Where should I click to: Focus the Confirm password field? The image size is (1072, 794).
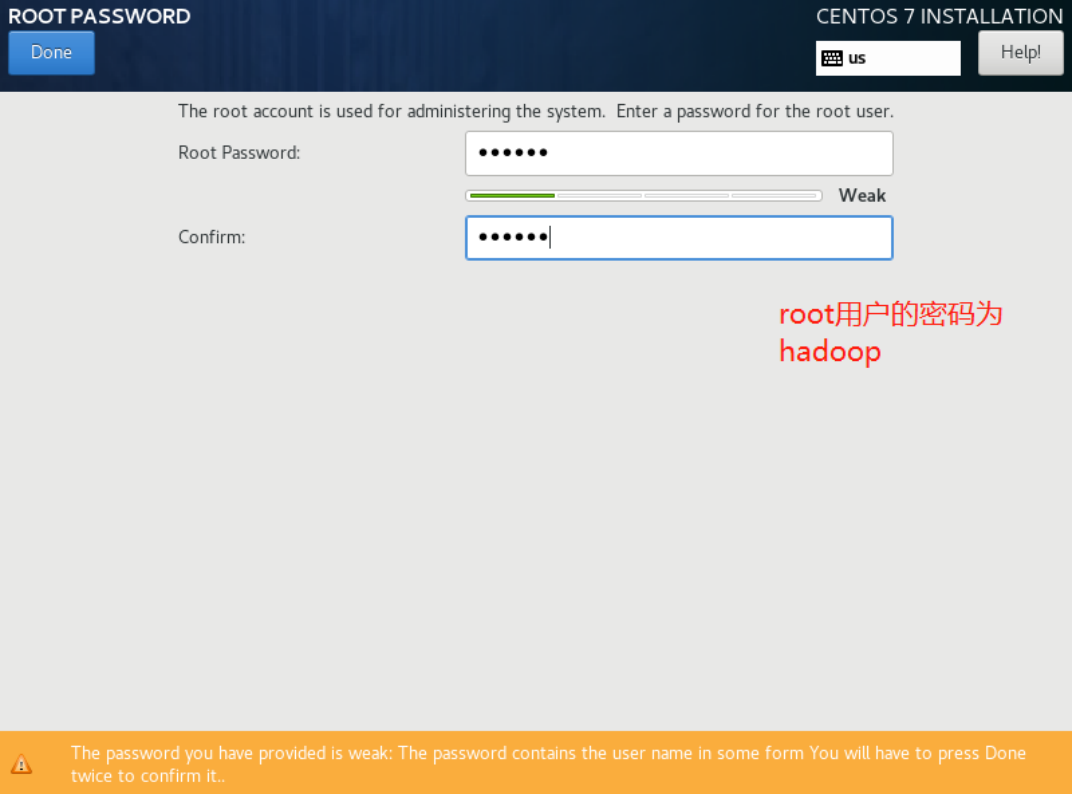[679, 238]
